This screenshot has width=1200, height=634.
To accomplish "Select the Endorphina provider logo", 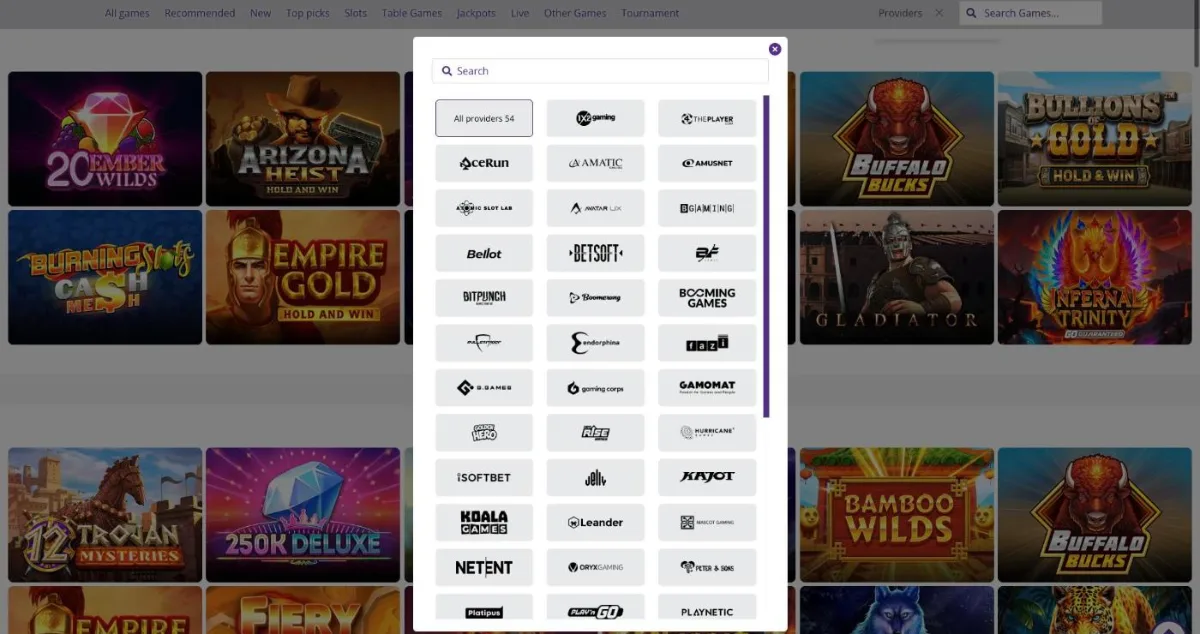I will (596, 343).
